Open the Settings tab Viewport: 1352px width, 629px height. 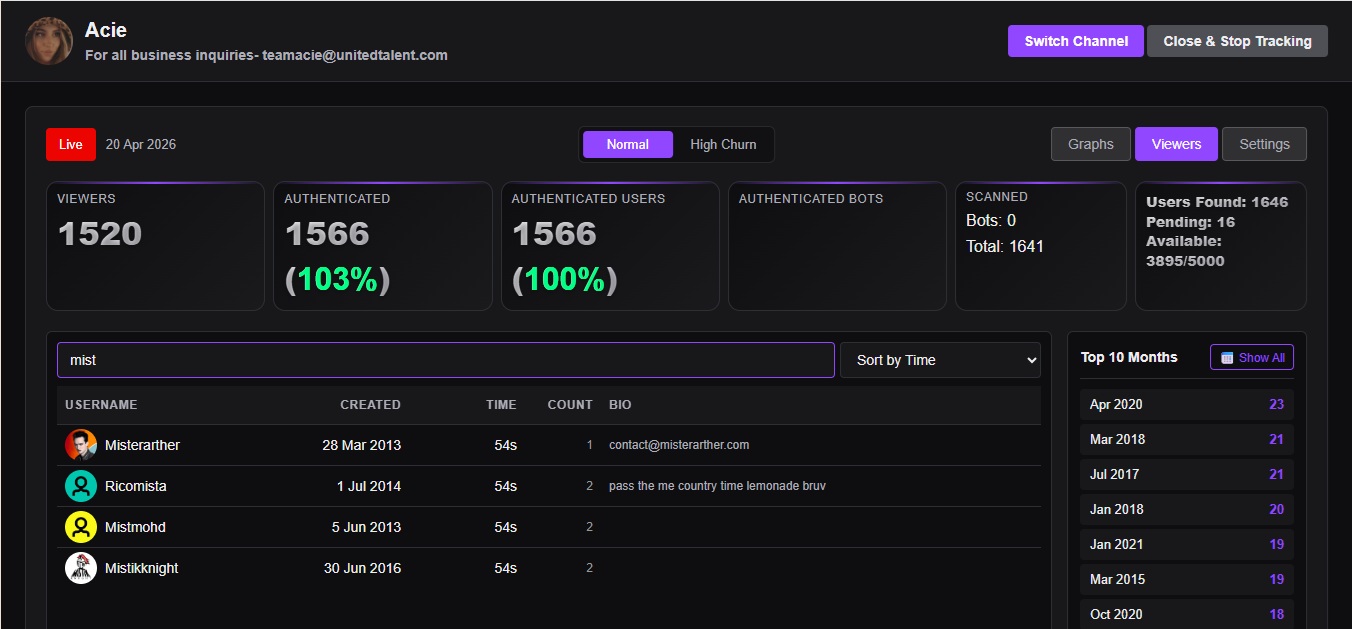(x=1264, y=144)
